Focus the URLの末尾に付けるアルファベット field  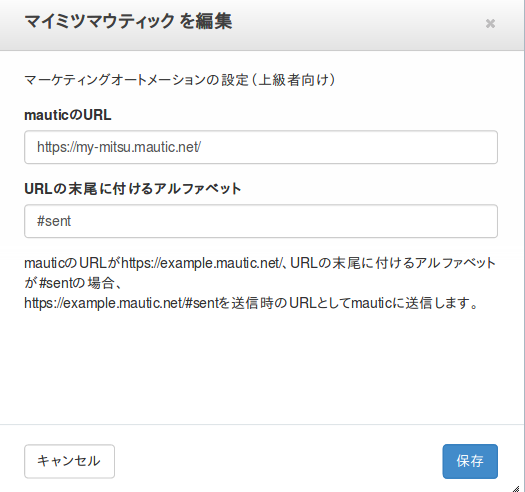point(261,221)
